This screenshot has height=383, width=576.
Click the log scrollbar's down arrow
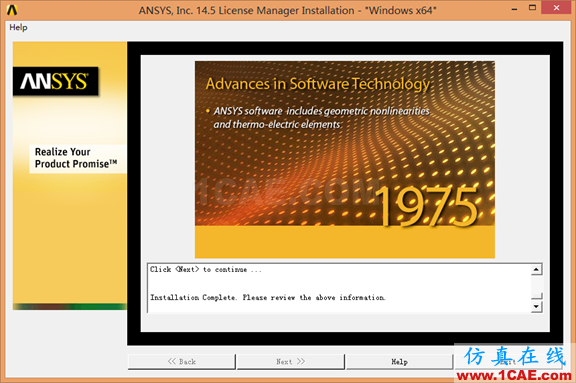pyautogui.click(x=537, y=306)
